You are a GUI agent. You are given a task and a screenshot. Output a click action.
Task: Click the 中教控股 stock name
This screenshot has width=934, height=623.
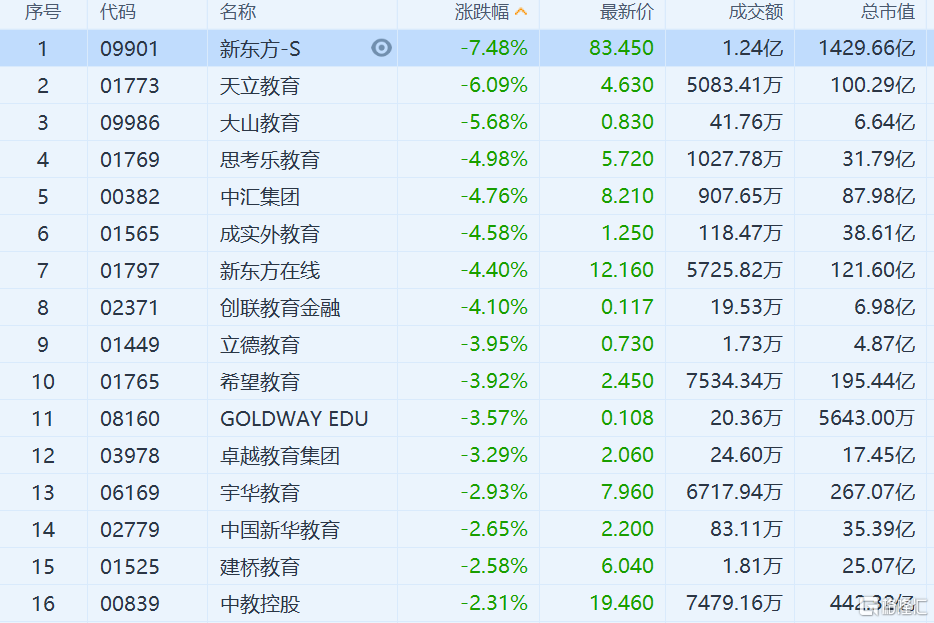(260, 604)
